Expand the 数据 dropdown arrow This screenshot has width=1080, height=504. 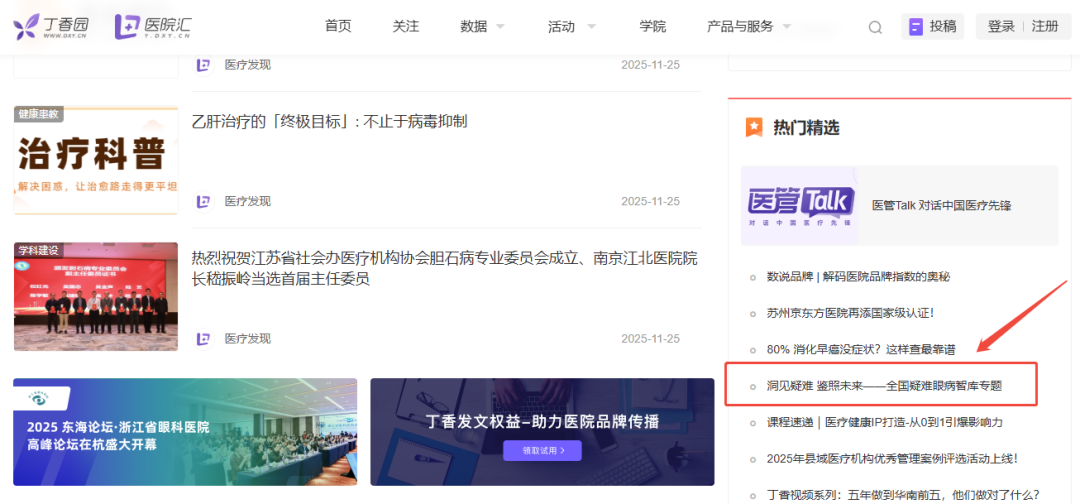tap(501, 27)
